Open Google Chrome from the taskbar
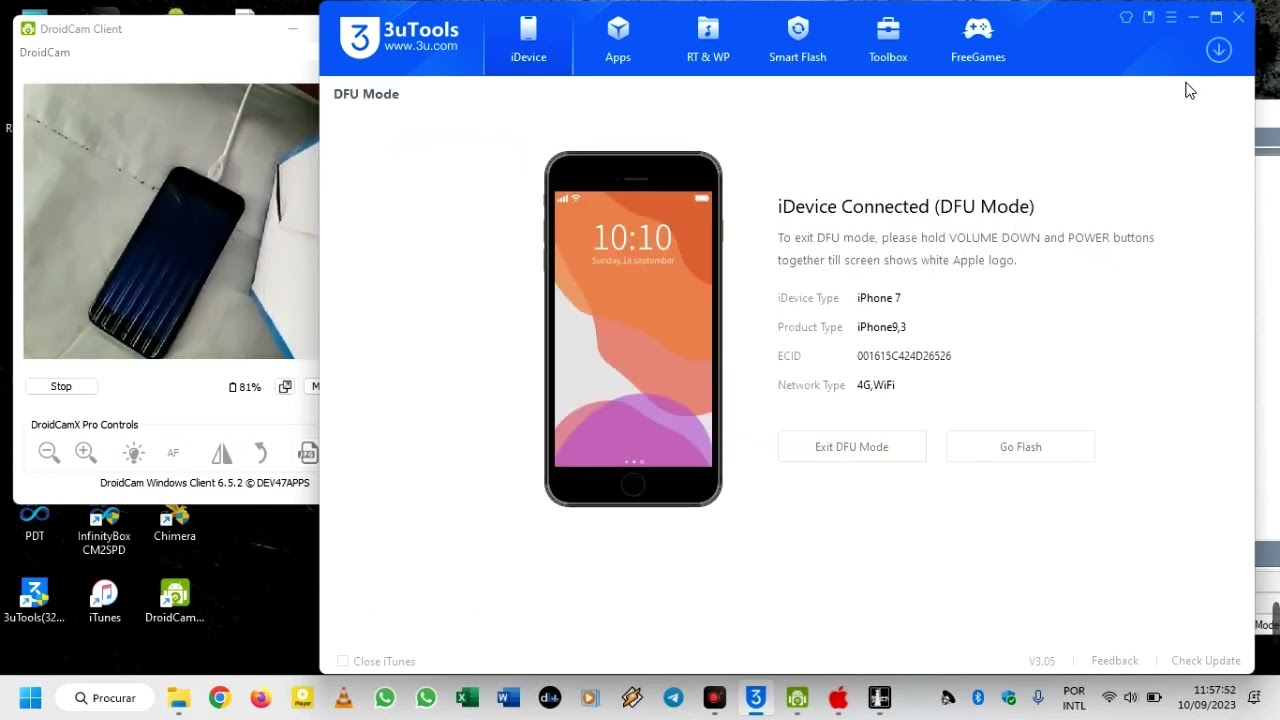 click(x=220, y=697)
